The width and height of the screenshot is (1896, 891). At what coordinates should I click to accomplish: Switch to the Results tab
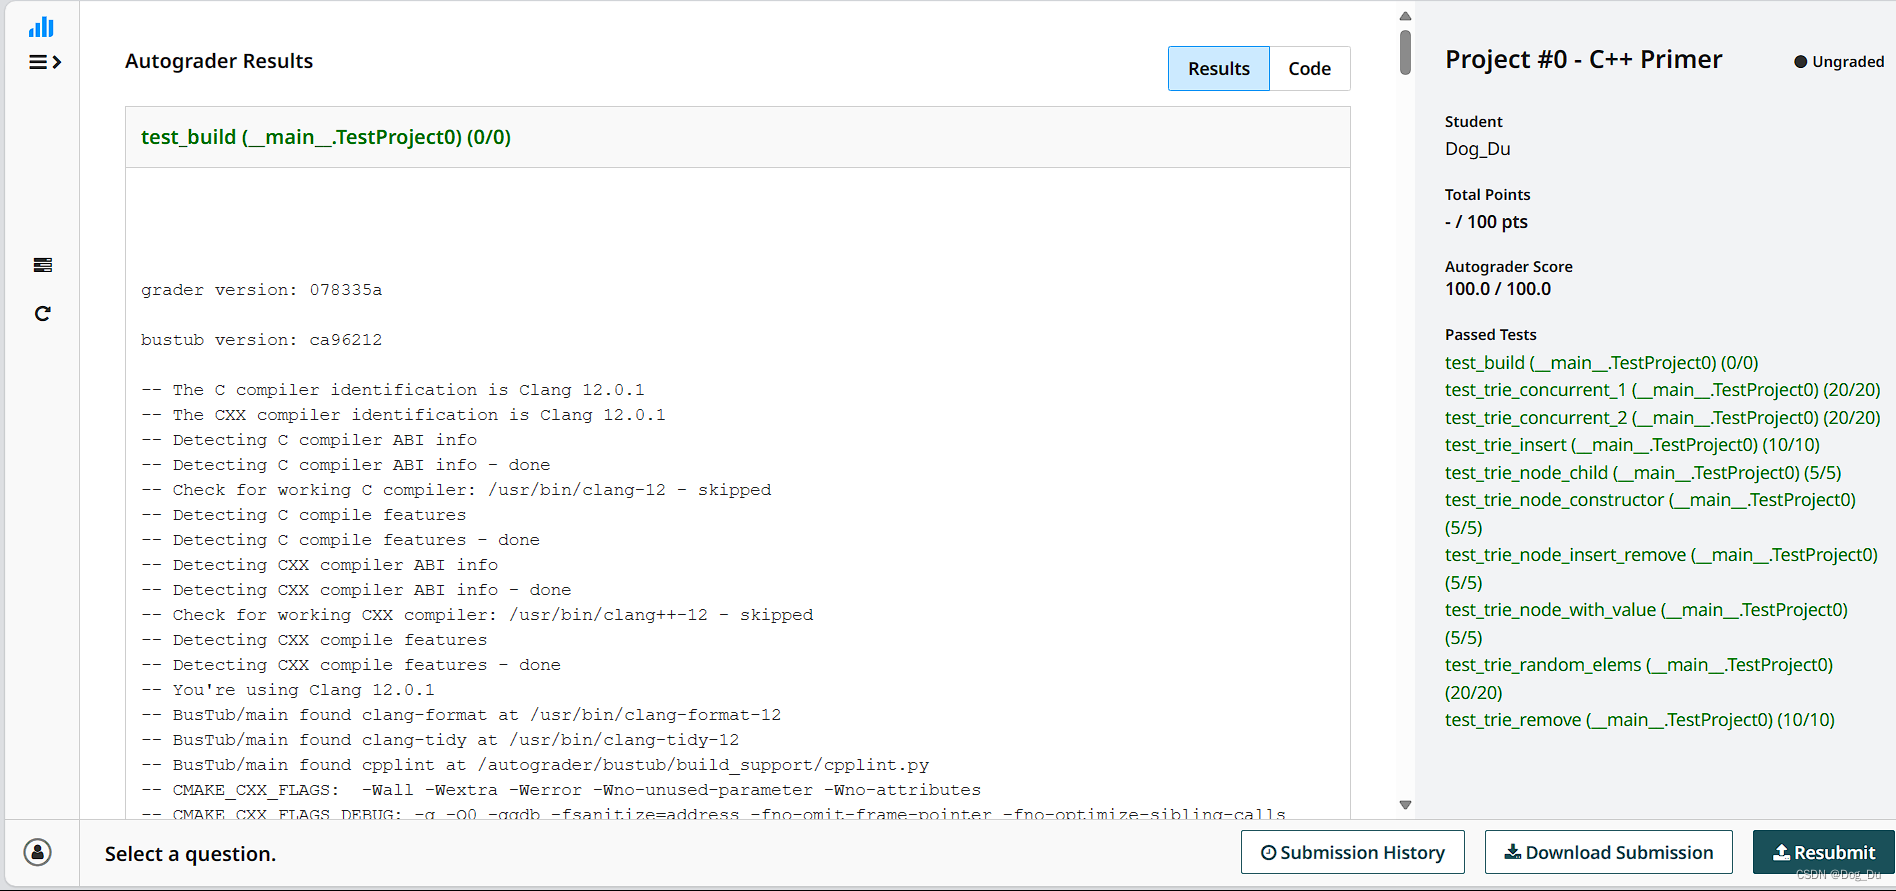[1218, 69]
